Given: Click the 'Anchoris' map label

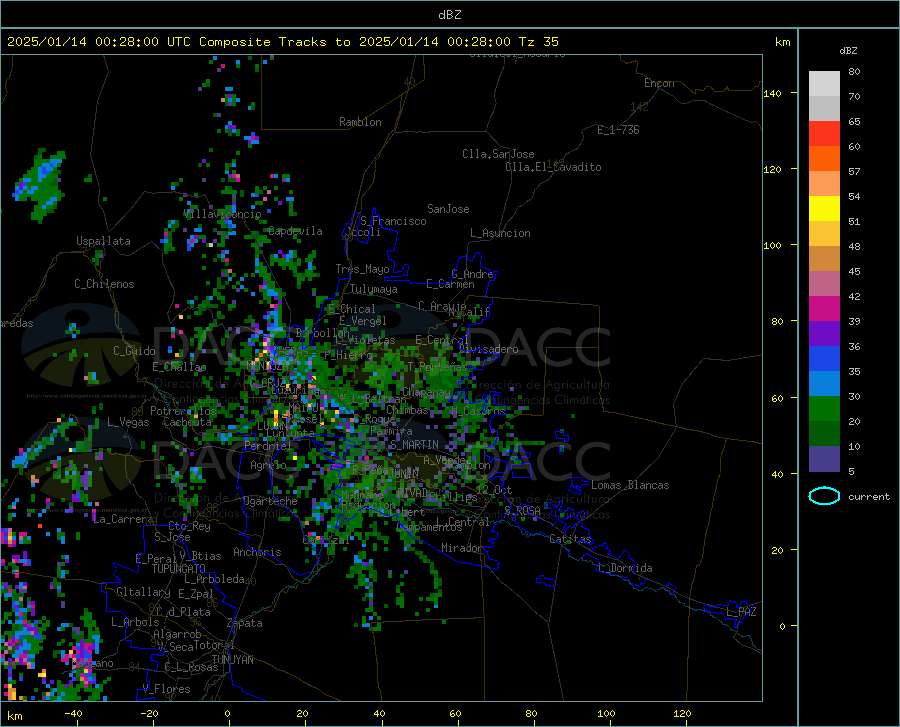Looking at the screenshot, I should click(x=257, y=552).
